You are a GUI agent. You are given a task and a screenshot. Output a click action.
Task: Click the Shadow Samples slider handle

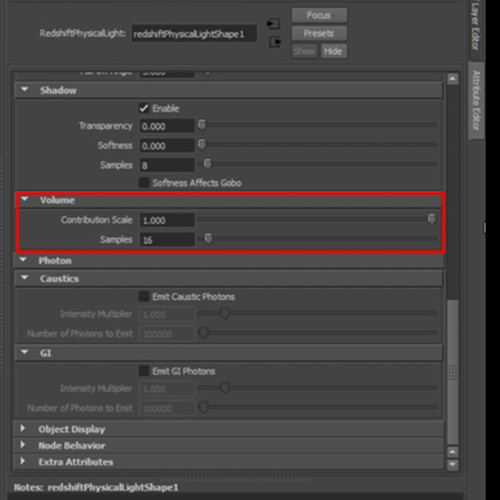point(207,164)
